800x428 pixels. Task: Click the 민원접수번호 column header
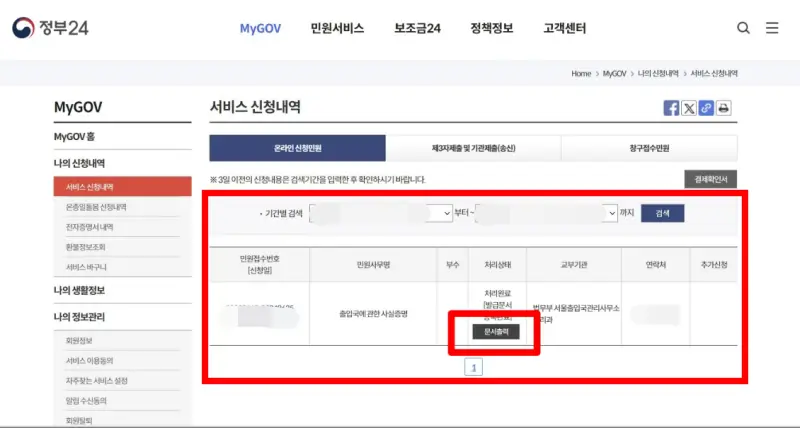click(260, 264)
